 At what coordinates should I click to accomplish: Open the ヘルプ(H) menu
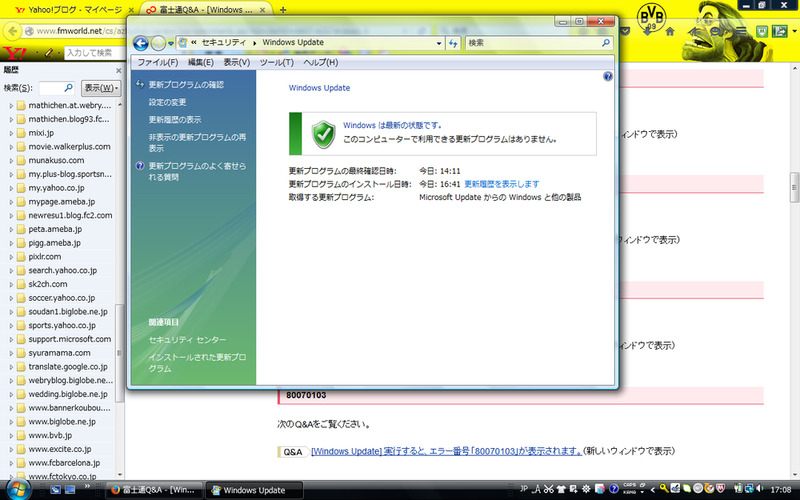320,62
